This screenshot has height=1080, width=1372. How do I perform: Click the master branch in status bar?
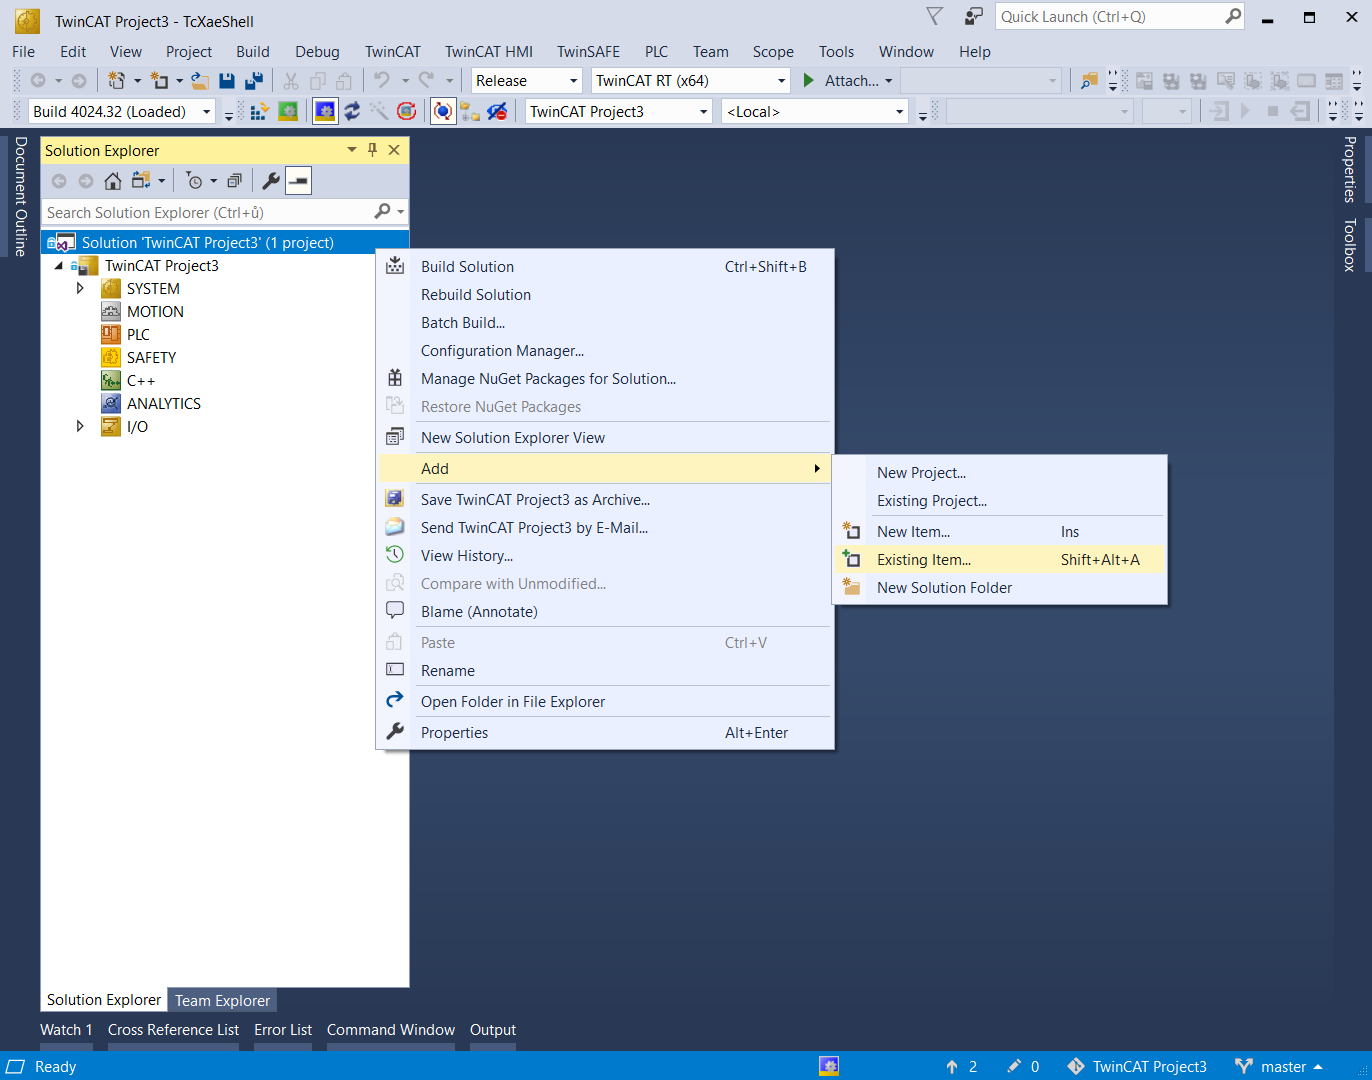coord(1282,1067)
